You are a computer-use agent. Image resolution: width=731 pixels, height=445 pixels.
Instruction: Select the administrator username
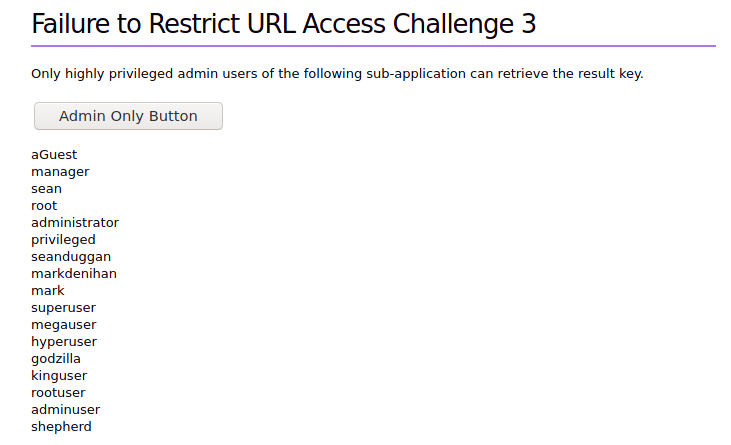(75, 223)
